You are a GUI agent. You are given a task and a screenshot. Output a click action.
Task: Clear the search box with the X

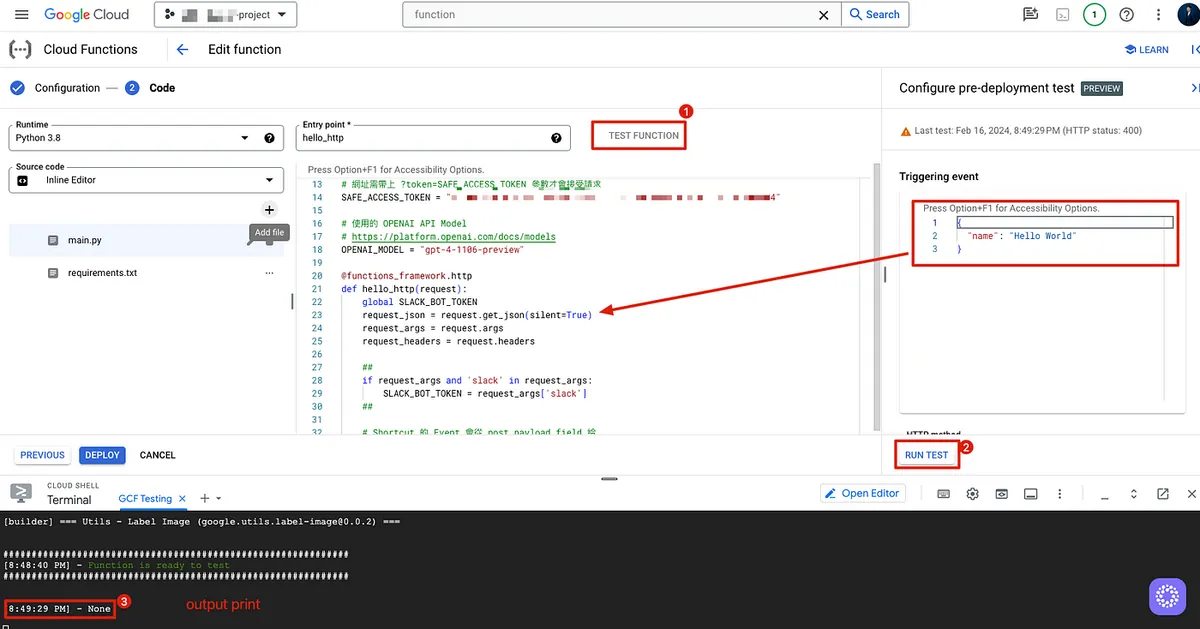click(824, 15)
